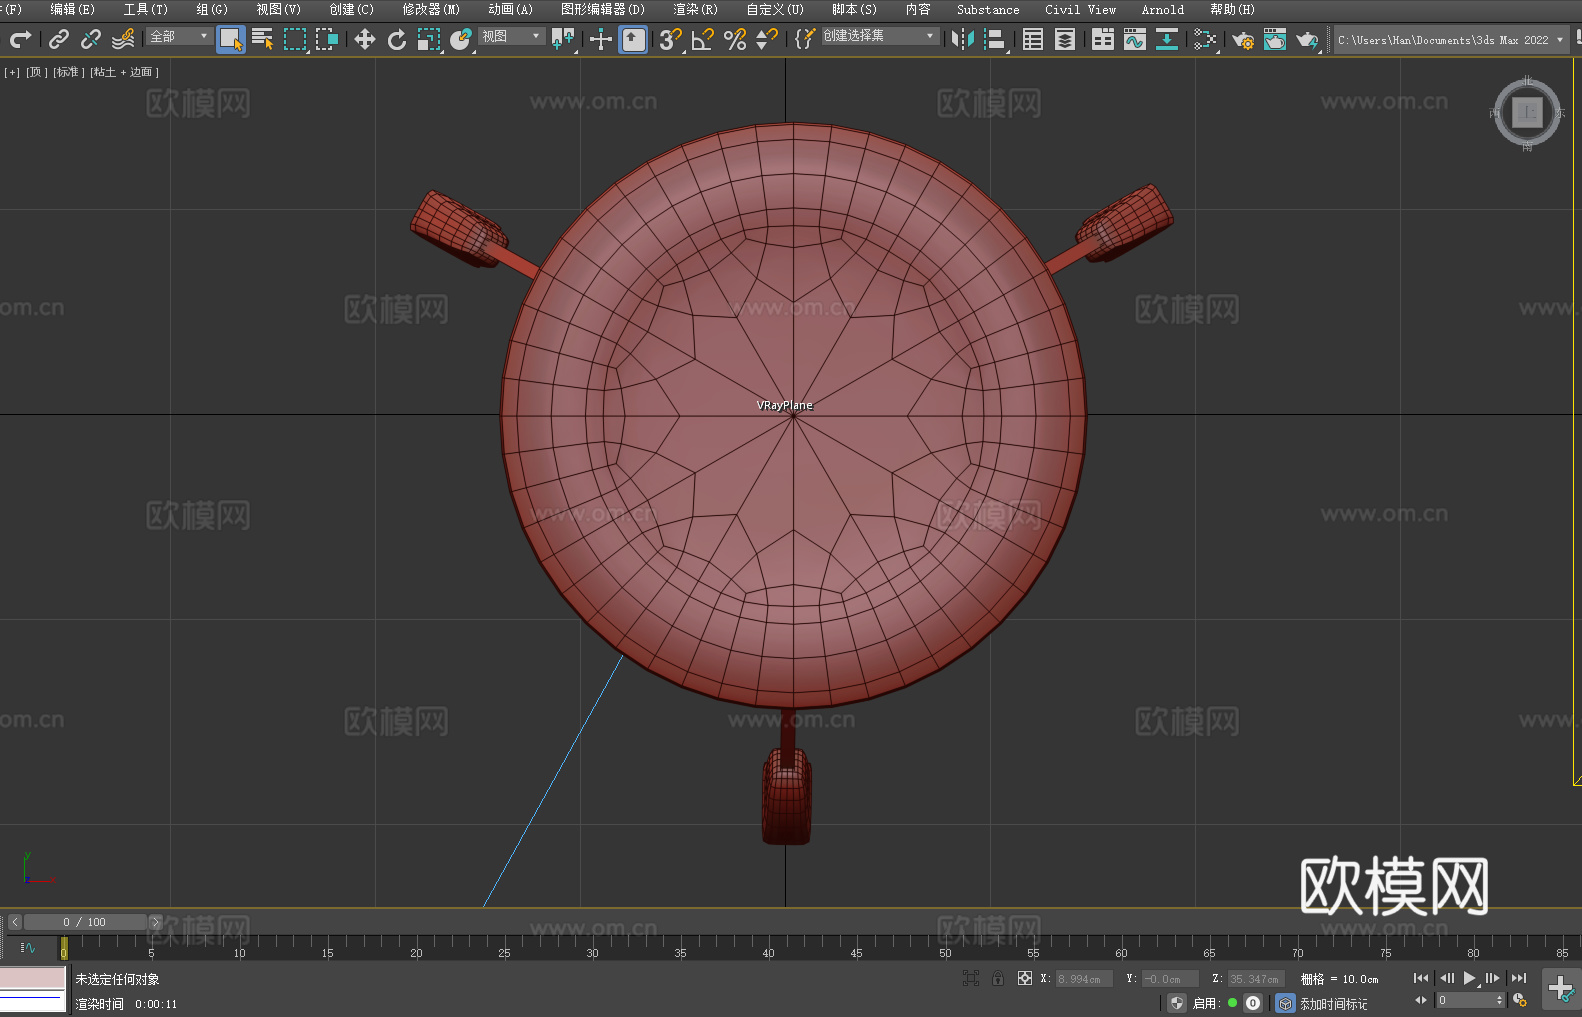Select the Unlink Selection tool
Viewport: 1582px width, 1017px height.
(x=91, y=39)
